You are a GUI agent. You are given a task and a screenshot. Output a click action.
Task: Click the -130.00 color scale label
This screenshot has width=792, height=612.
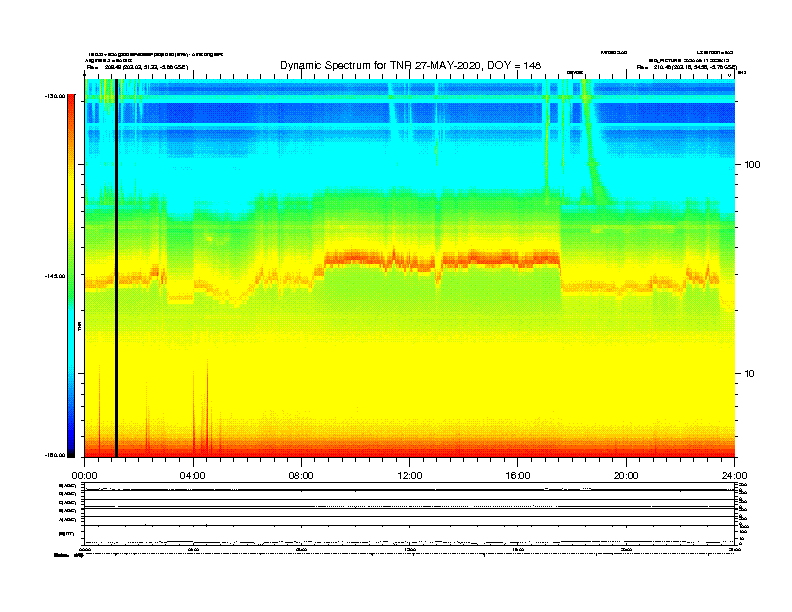55,95
